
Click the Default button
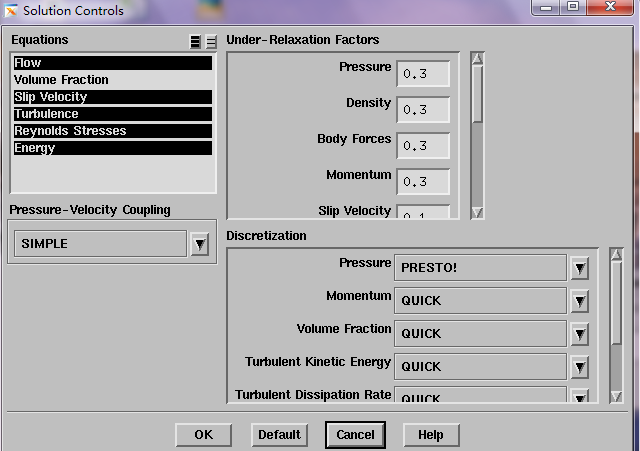pos(279,435)
